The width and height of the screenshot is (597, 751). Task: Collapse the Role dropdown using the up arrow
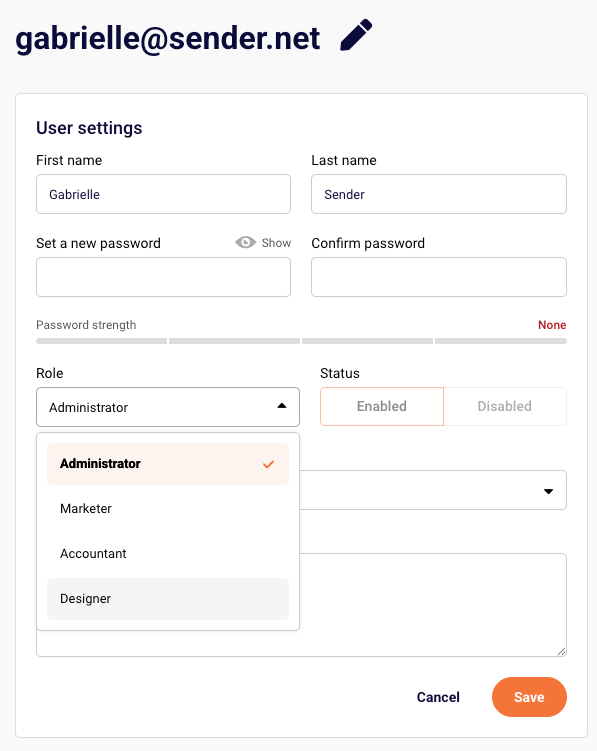click(x=282, y=406)
